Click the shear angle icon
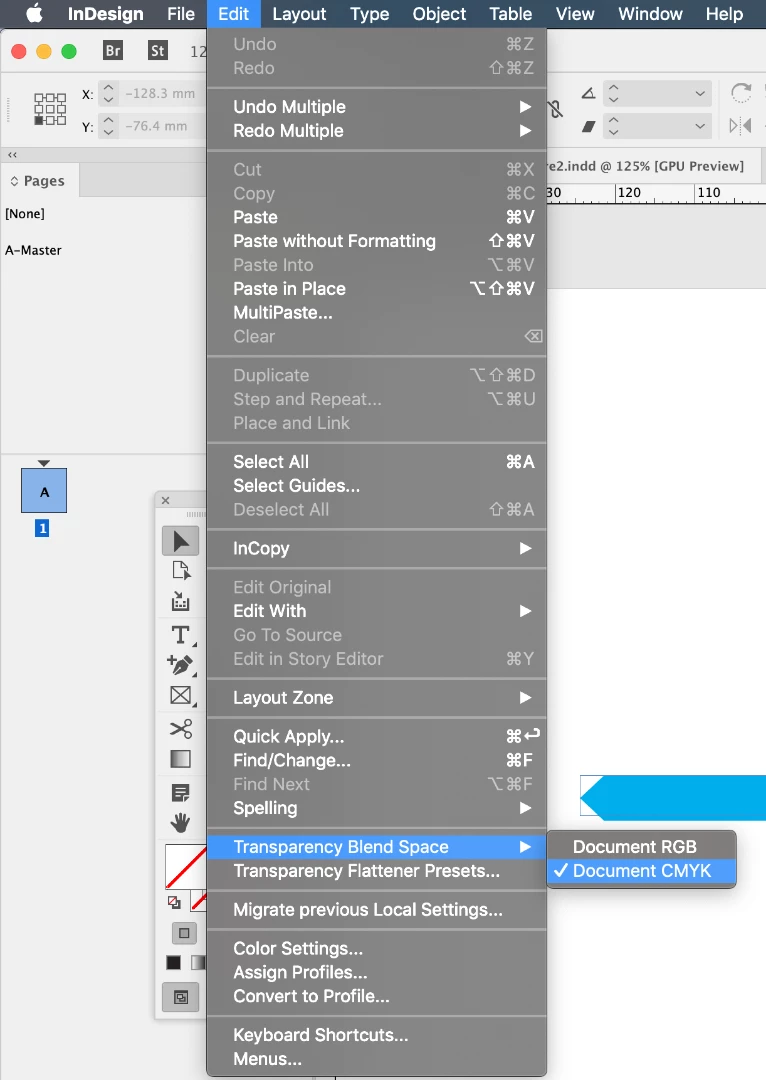Image resolution: width=766 pixels, height=1080 pixels. point(588,126)
